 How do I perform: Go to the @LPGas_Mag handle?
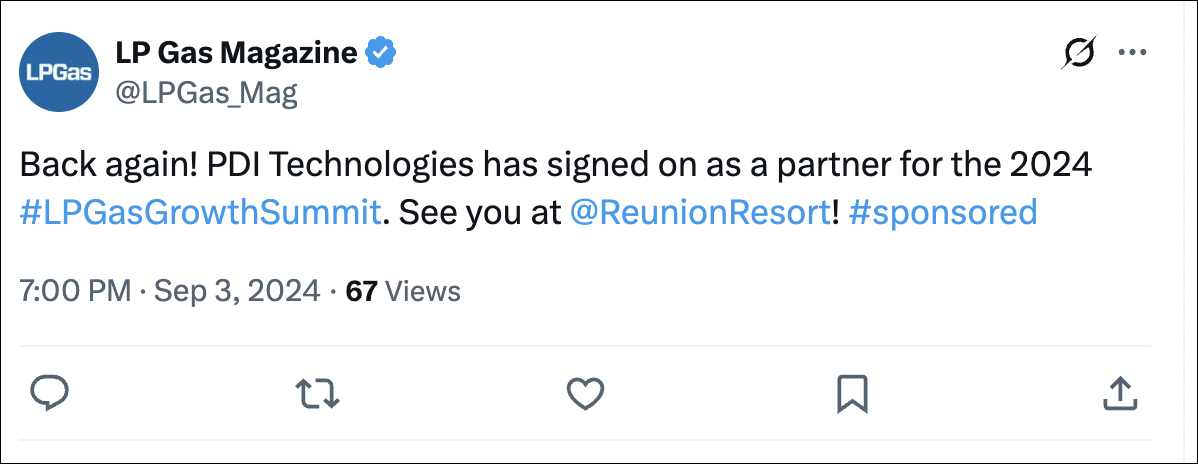point(207,92)
